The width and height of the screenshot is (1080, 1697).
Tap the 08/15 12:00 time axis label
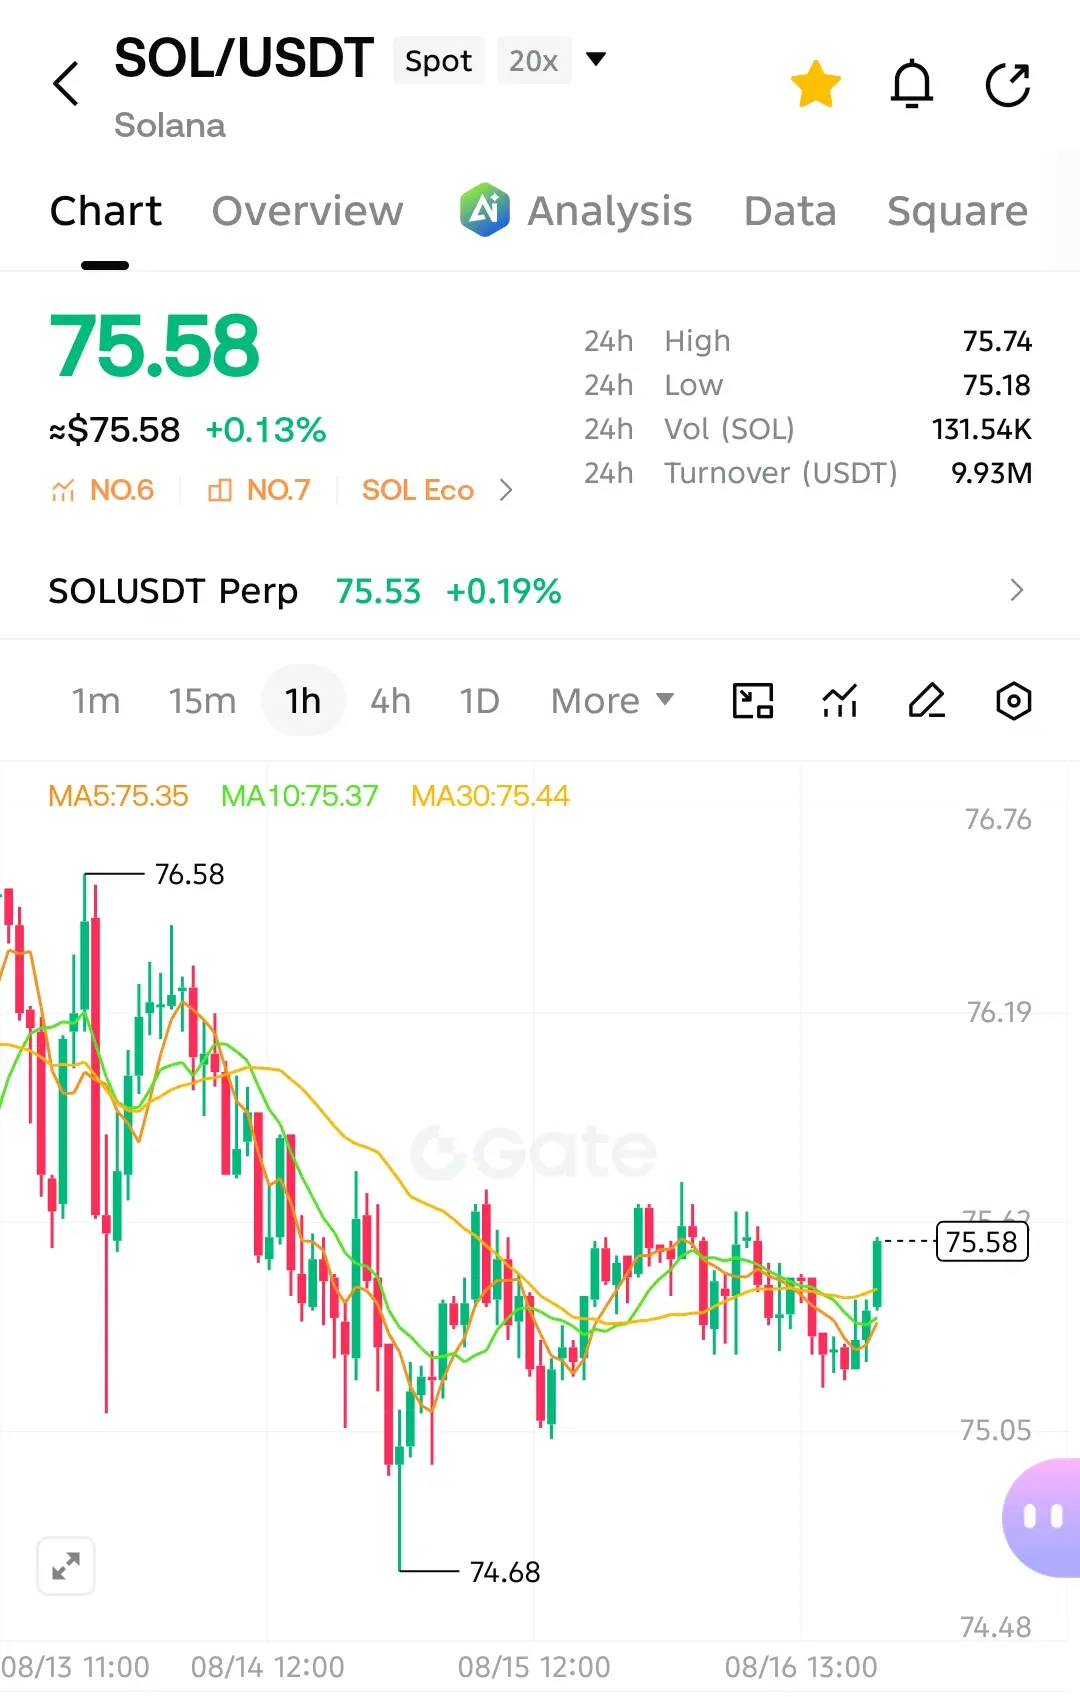(534, 1667)
